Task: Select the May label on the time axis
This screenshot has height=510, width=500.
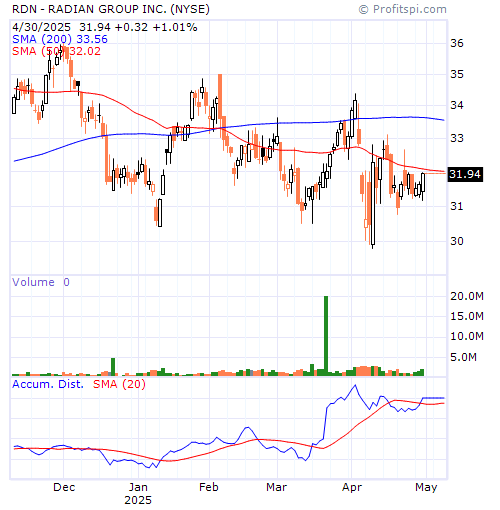Action: coord(426,488)
